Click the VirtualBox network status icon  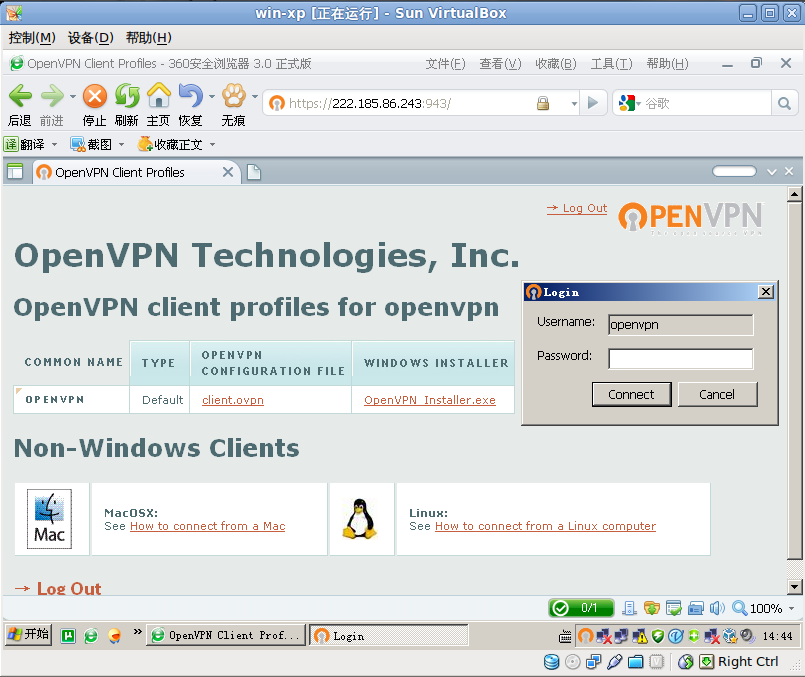click(x=593, y=662)
